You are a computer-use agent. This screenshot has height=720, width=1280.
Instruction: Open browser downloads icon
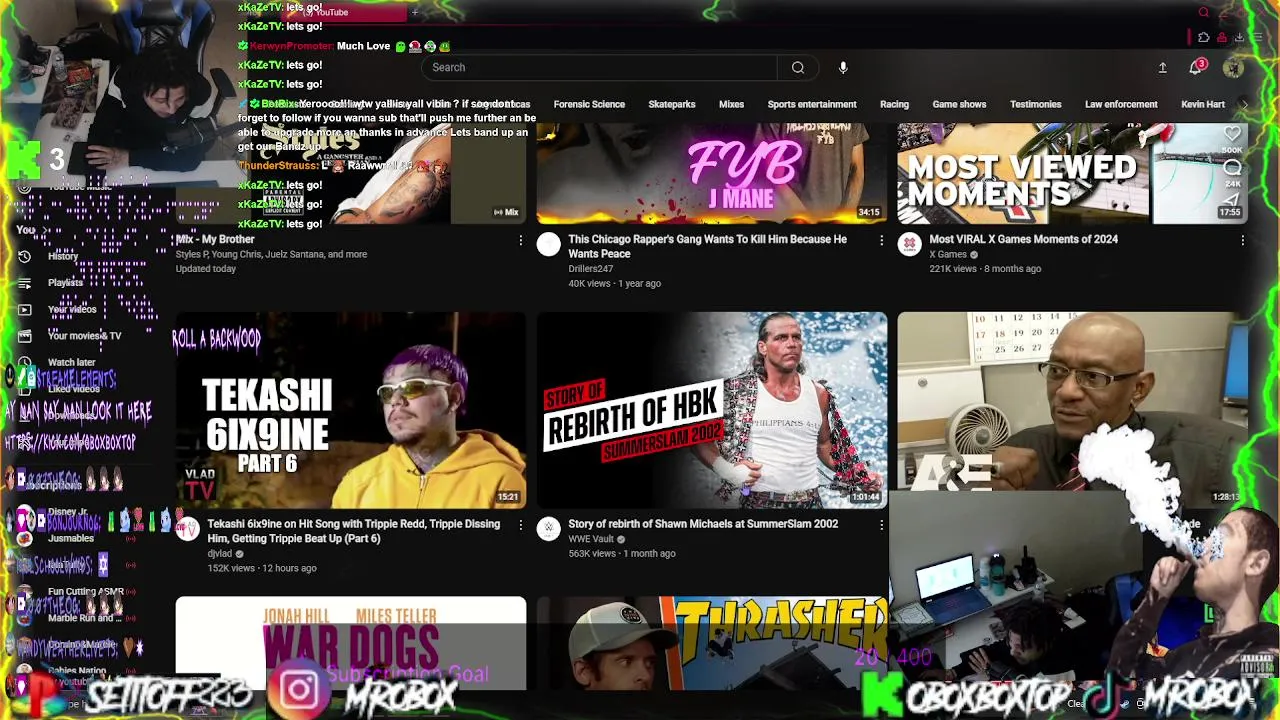tap(1239, 37)
